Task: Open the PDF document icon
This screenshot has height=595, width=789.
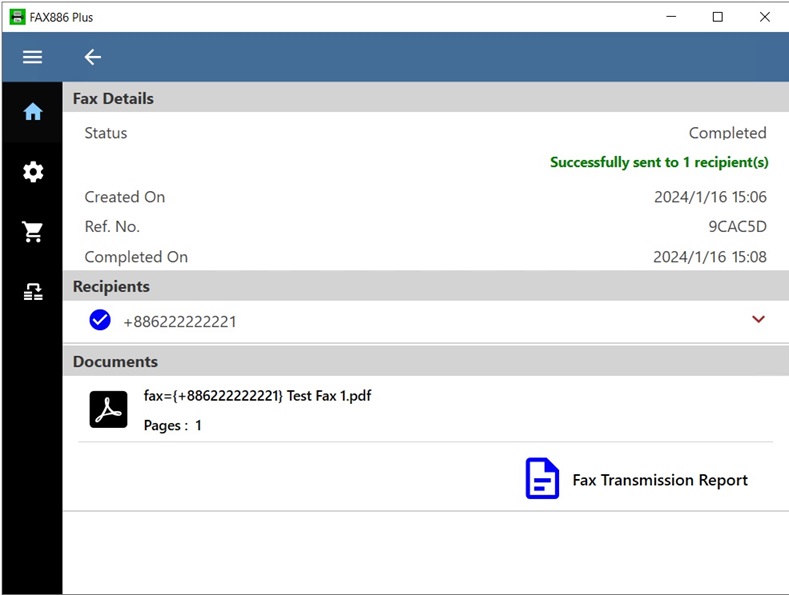Action: pyautogui.click(x=109, y=409)
